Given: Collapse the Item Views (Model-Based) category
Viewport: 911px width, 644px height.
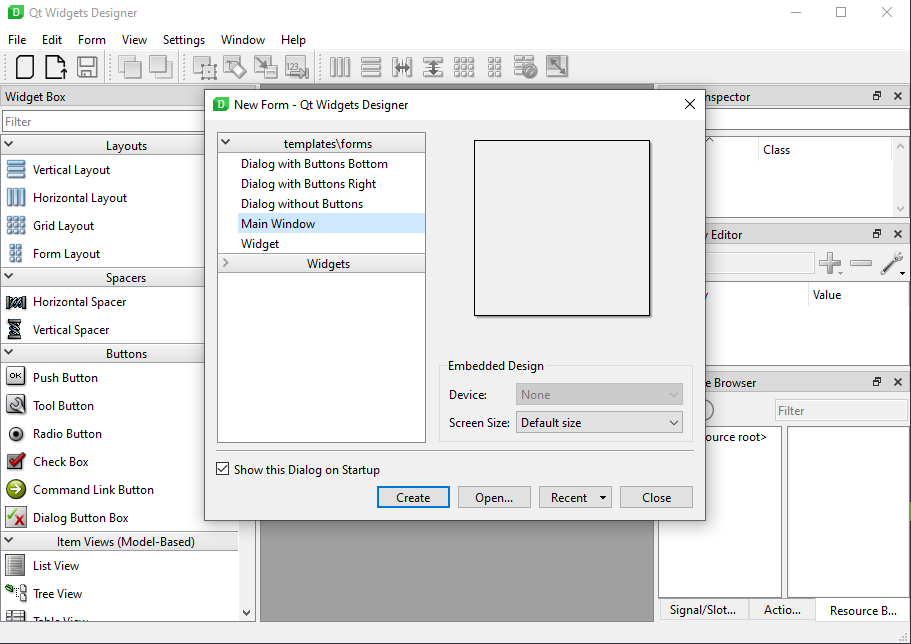Looking at the screenshot, I should [9, 539].
